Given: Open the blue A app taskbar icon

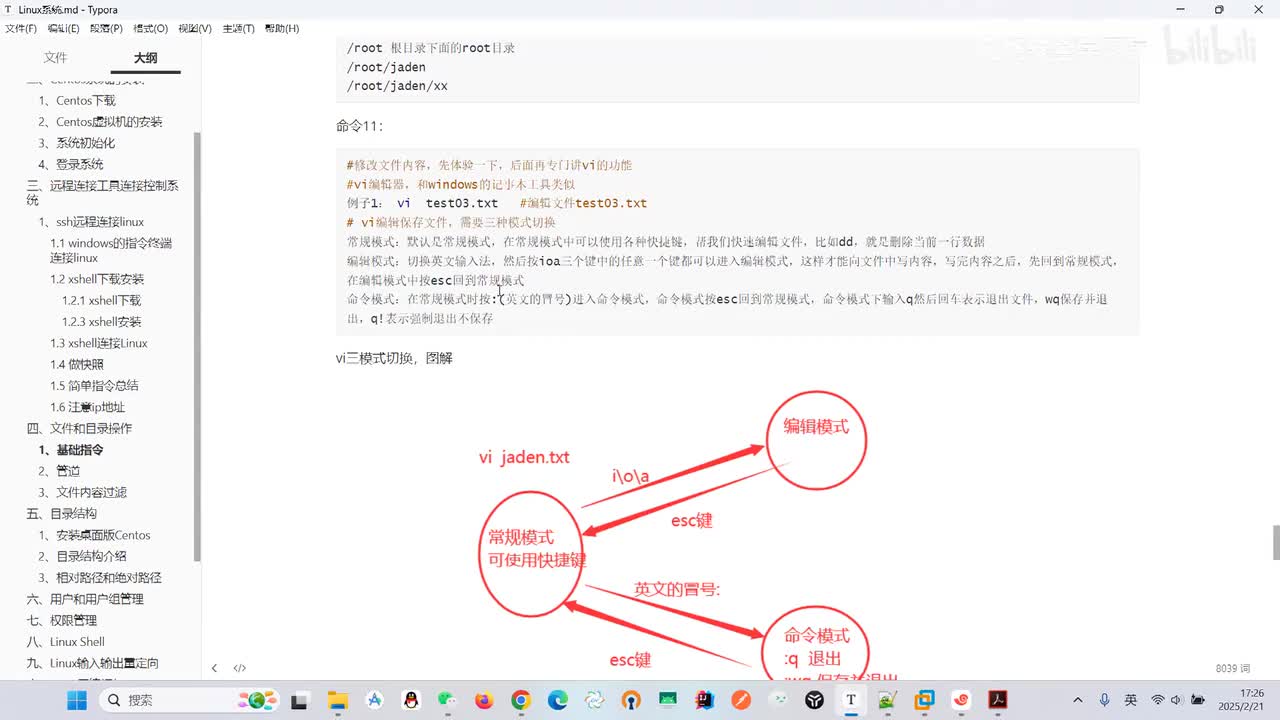Looking at the screenshot, I should pyautogui.click(x=374, y=700).
